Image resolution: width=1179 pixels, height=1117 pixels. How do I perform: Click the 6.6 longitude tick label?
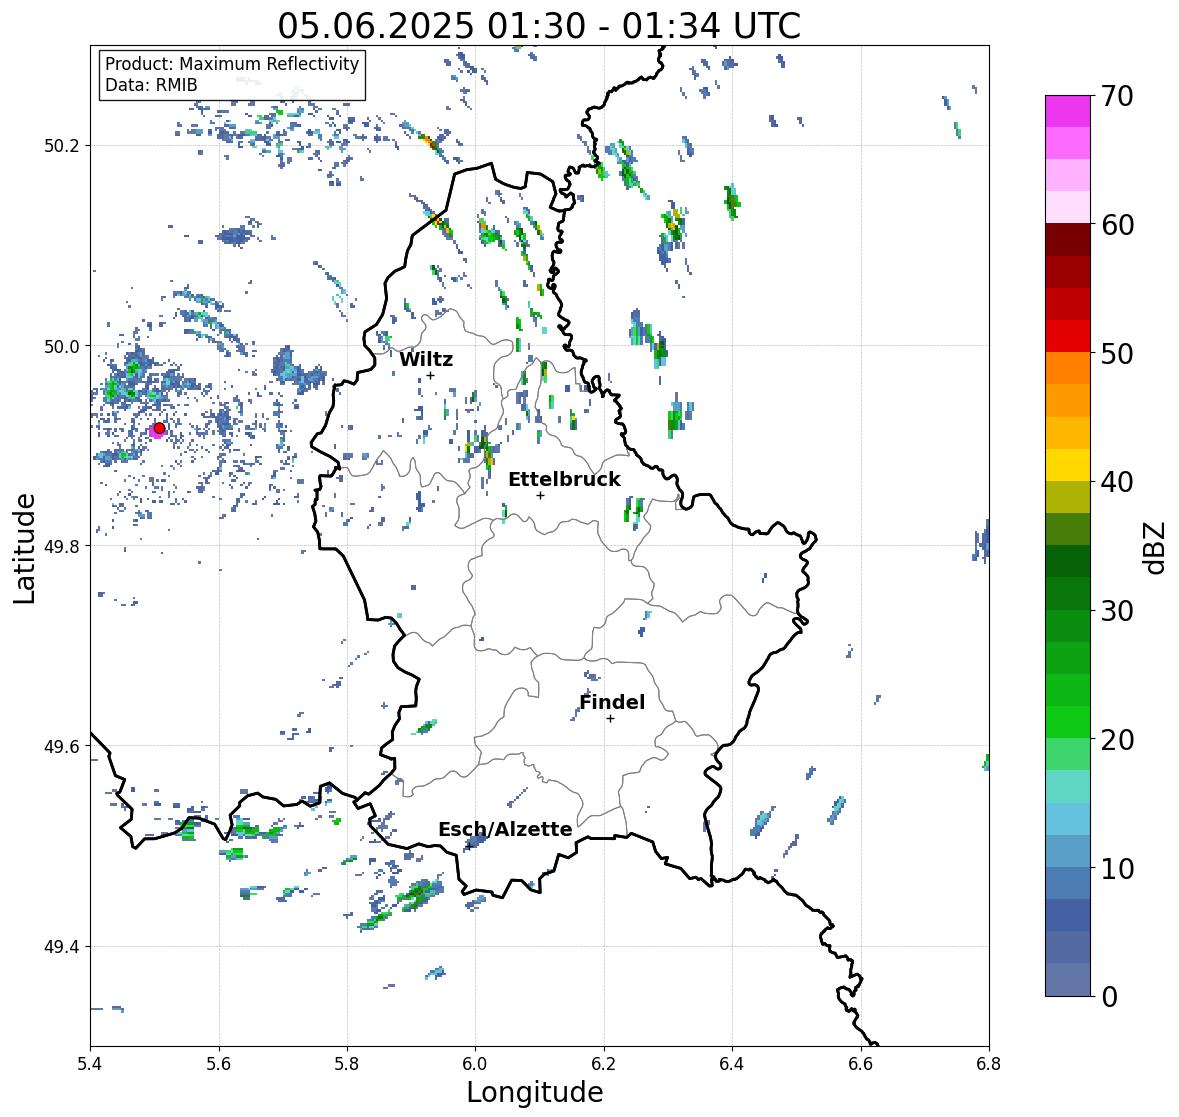point(861,1064)
